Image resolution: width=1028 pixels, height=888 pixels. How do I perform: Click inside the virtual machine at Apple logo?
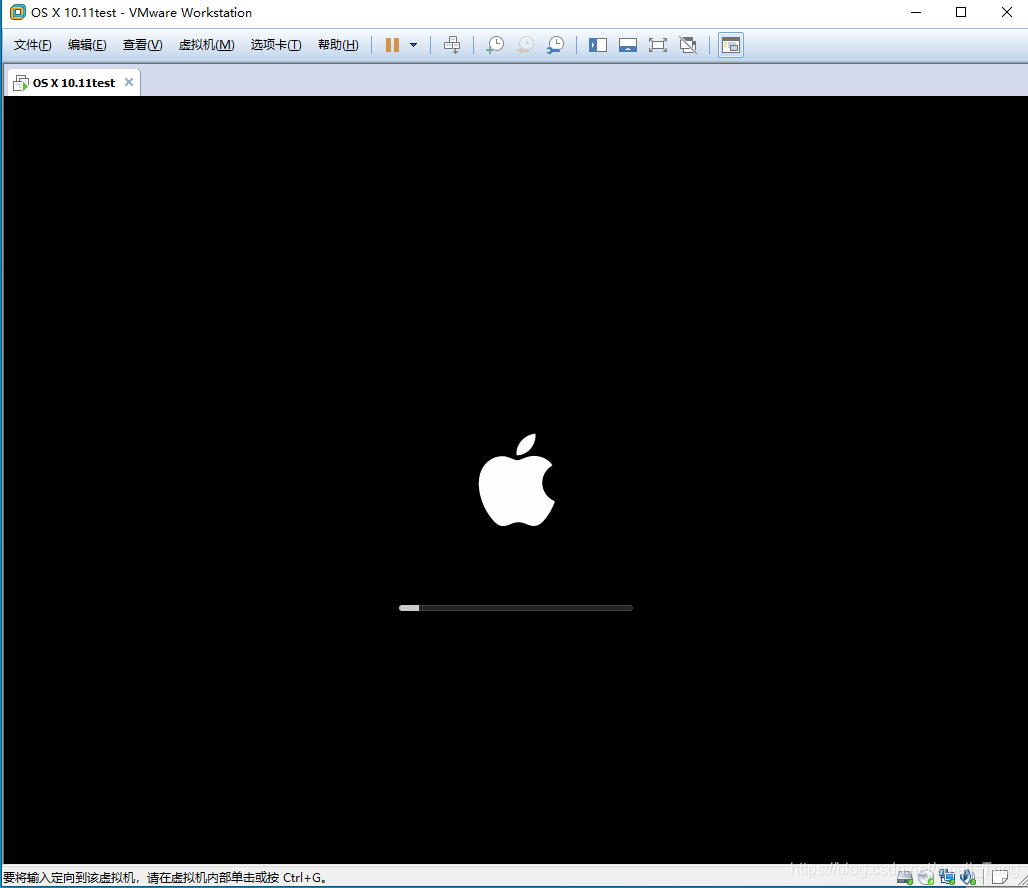click(x=517, y=480)
